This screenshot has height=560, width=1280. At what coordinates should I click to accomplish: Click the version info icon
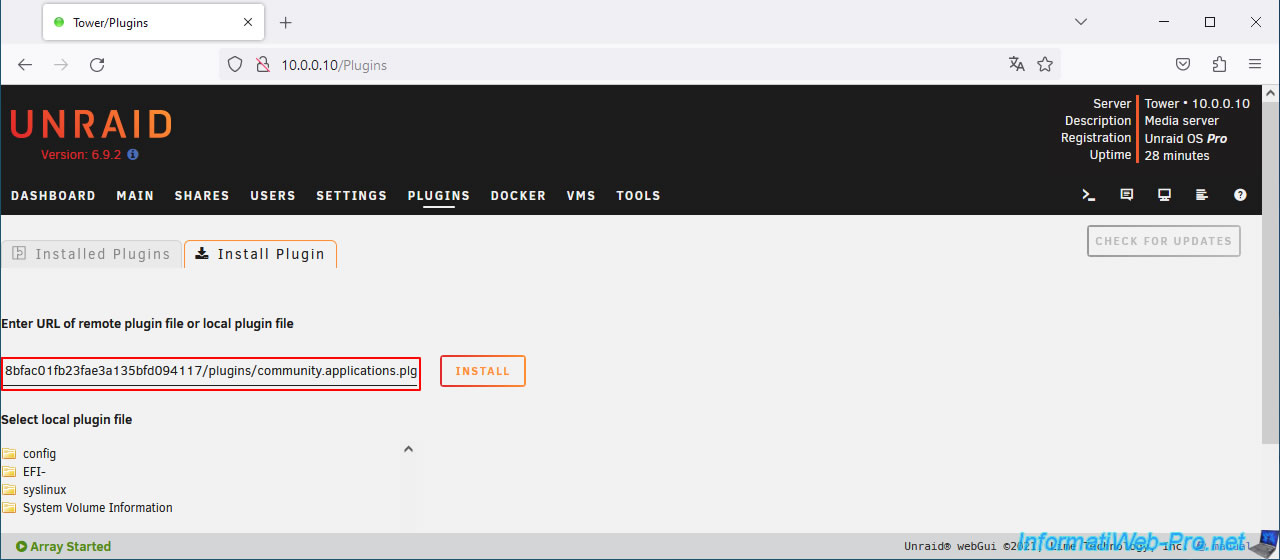pos(133,155)
